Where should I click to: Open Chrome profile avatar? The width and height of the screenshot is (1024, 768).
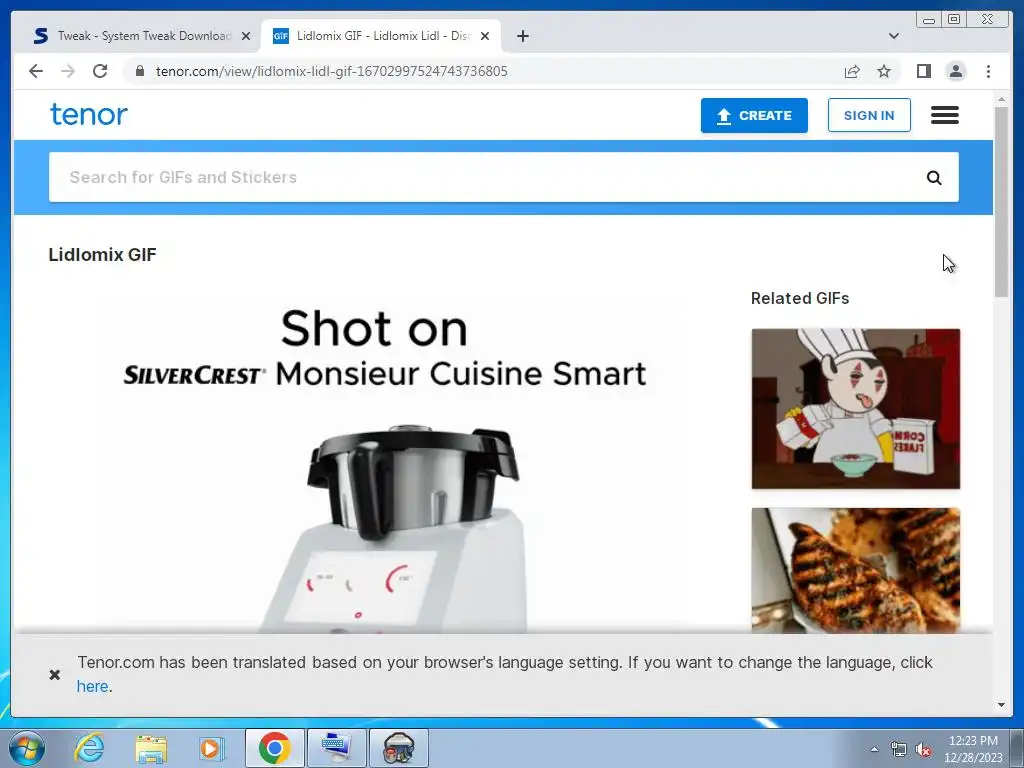coord(955,71)
